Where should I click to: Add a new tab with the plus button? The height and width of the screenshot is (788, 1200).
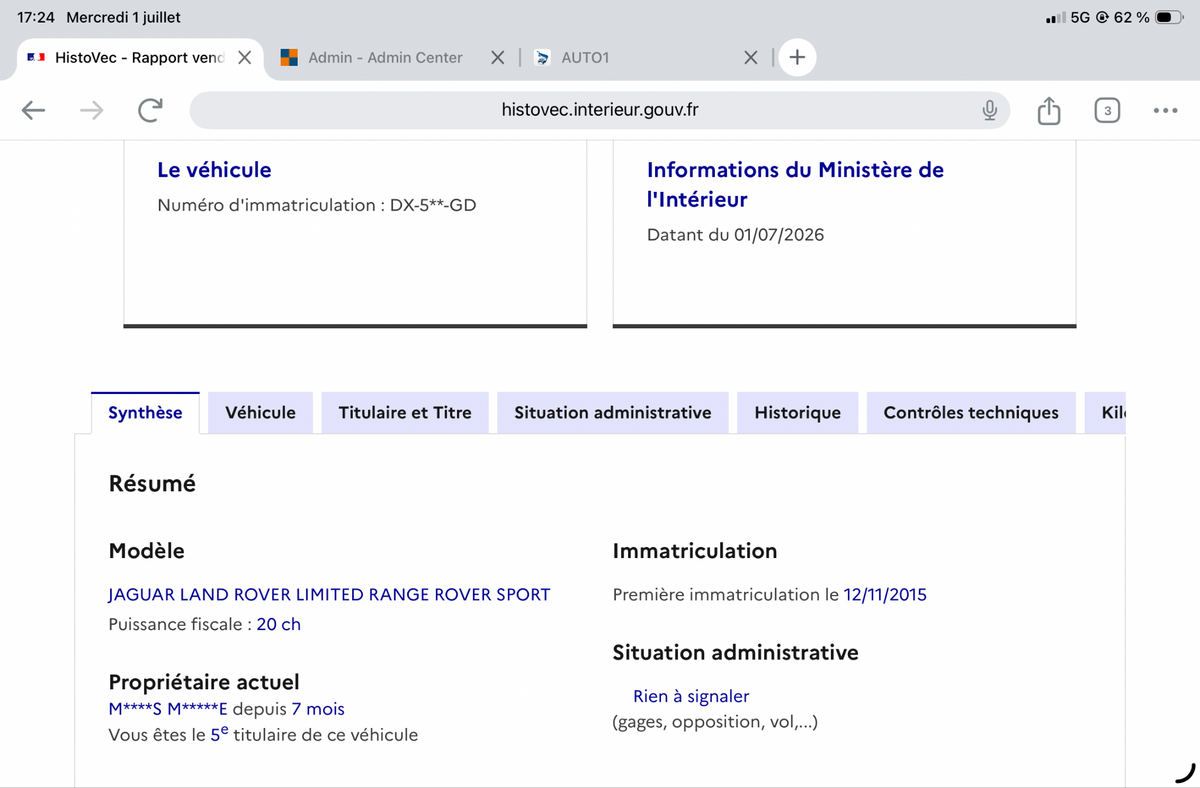pos(797,58)
